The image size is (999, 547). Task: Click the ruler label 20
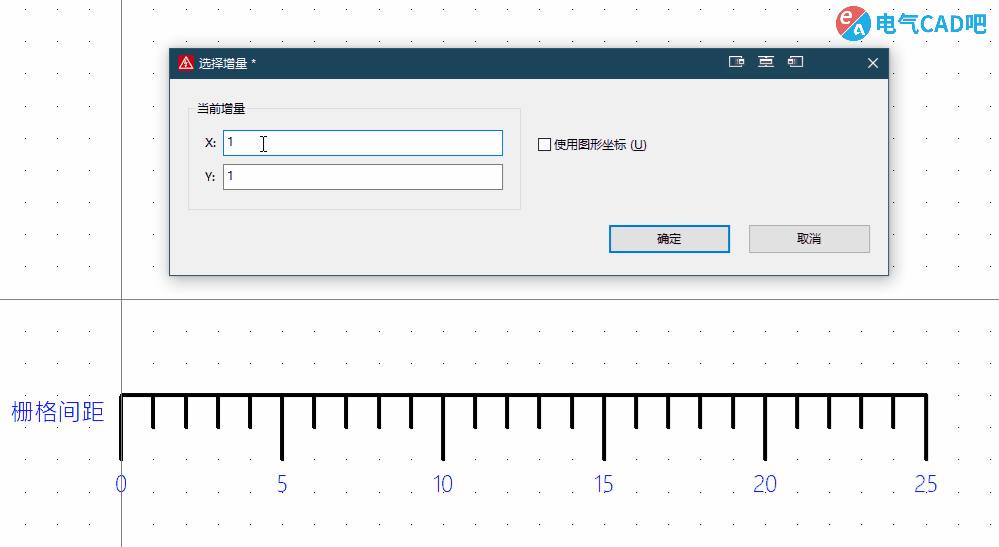(765, 485)
